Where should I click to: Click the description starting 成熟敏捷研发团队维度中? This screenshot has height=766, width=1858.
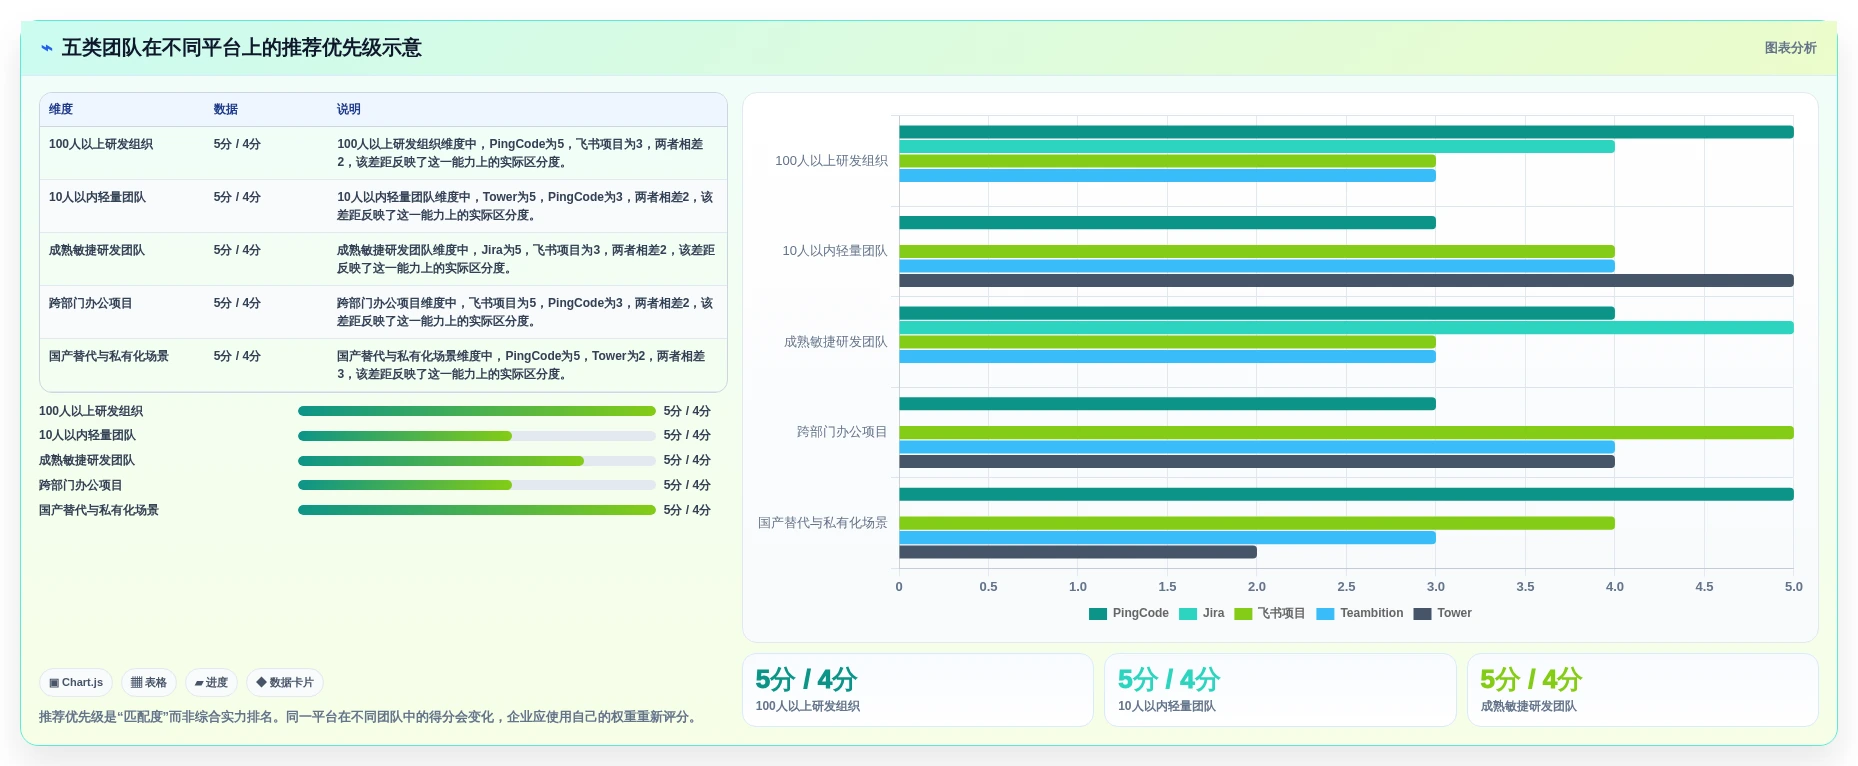526,259
